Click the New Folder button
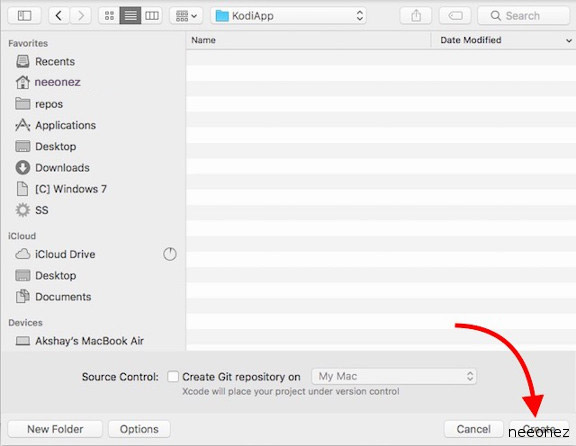 pos(55,429)
